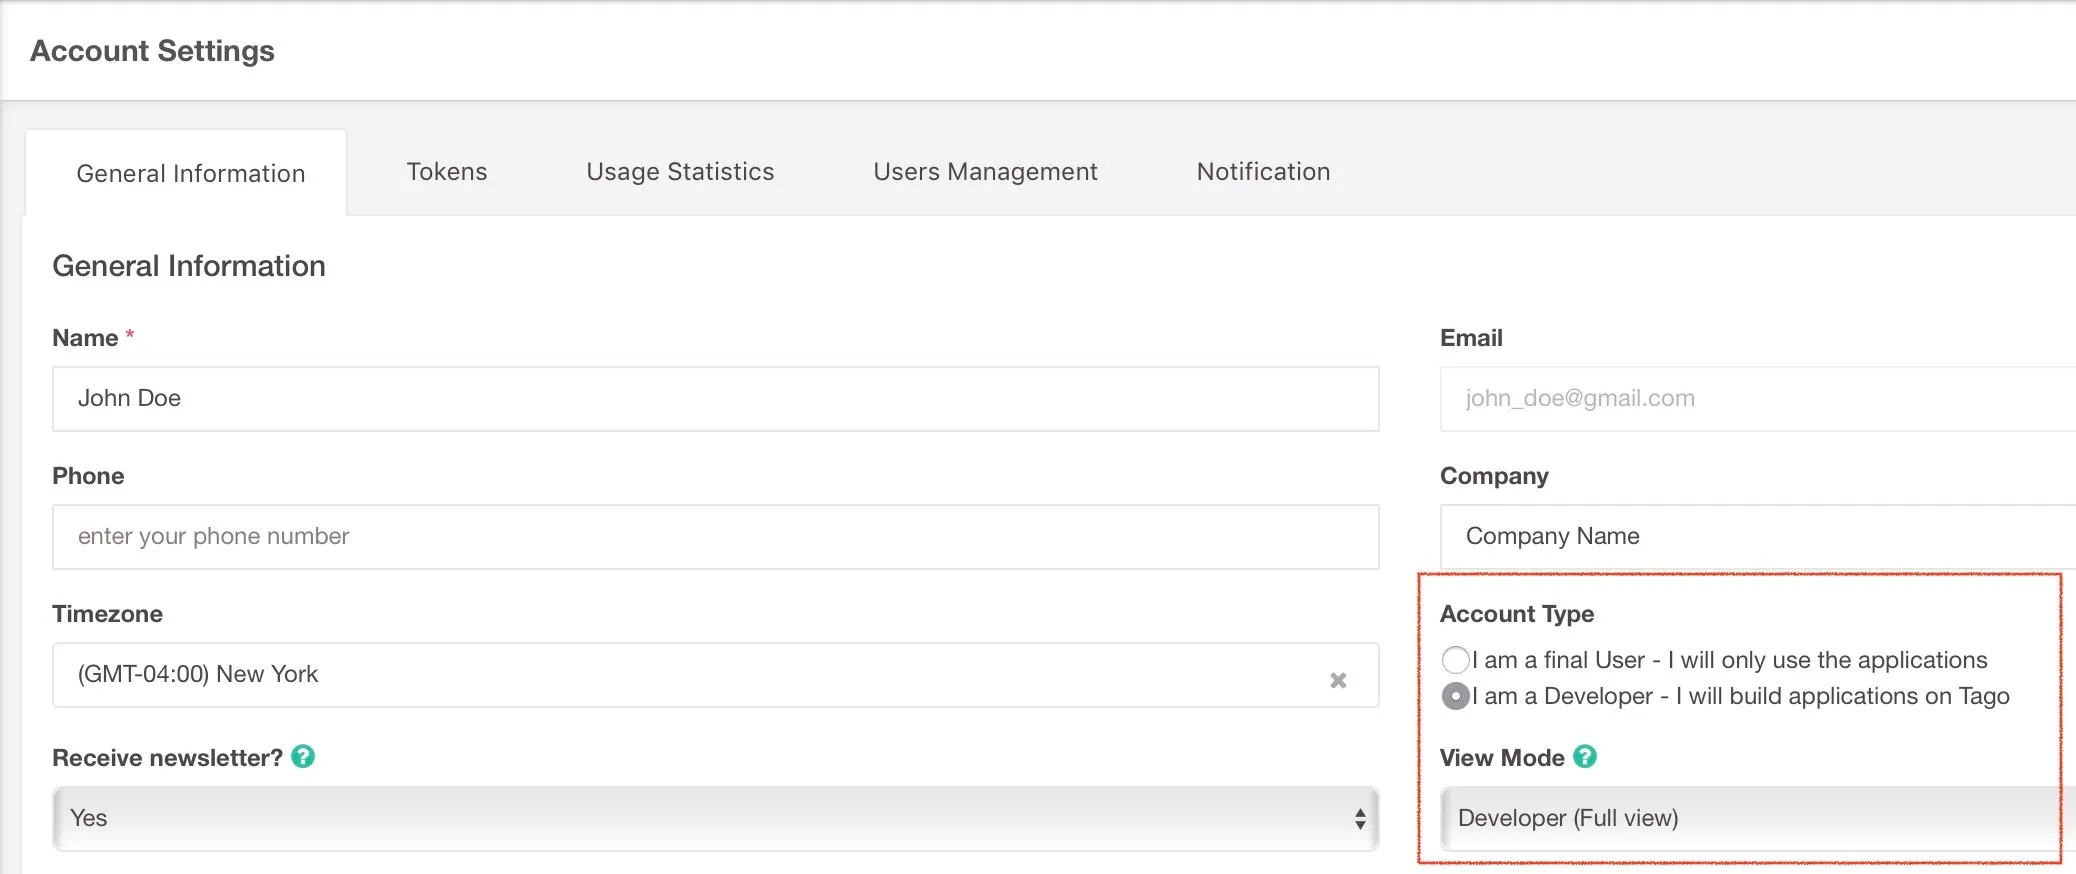The width and height of the screenshot is (2076, 874).
Task: Open the Timezone New York selector
Action: pyautogui.click(x=715, y=675)
